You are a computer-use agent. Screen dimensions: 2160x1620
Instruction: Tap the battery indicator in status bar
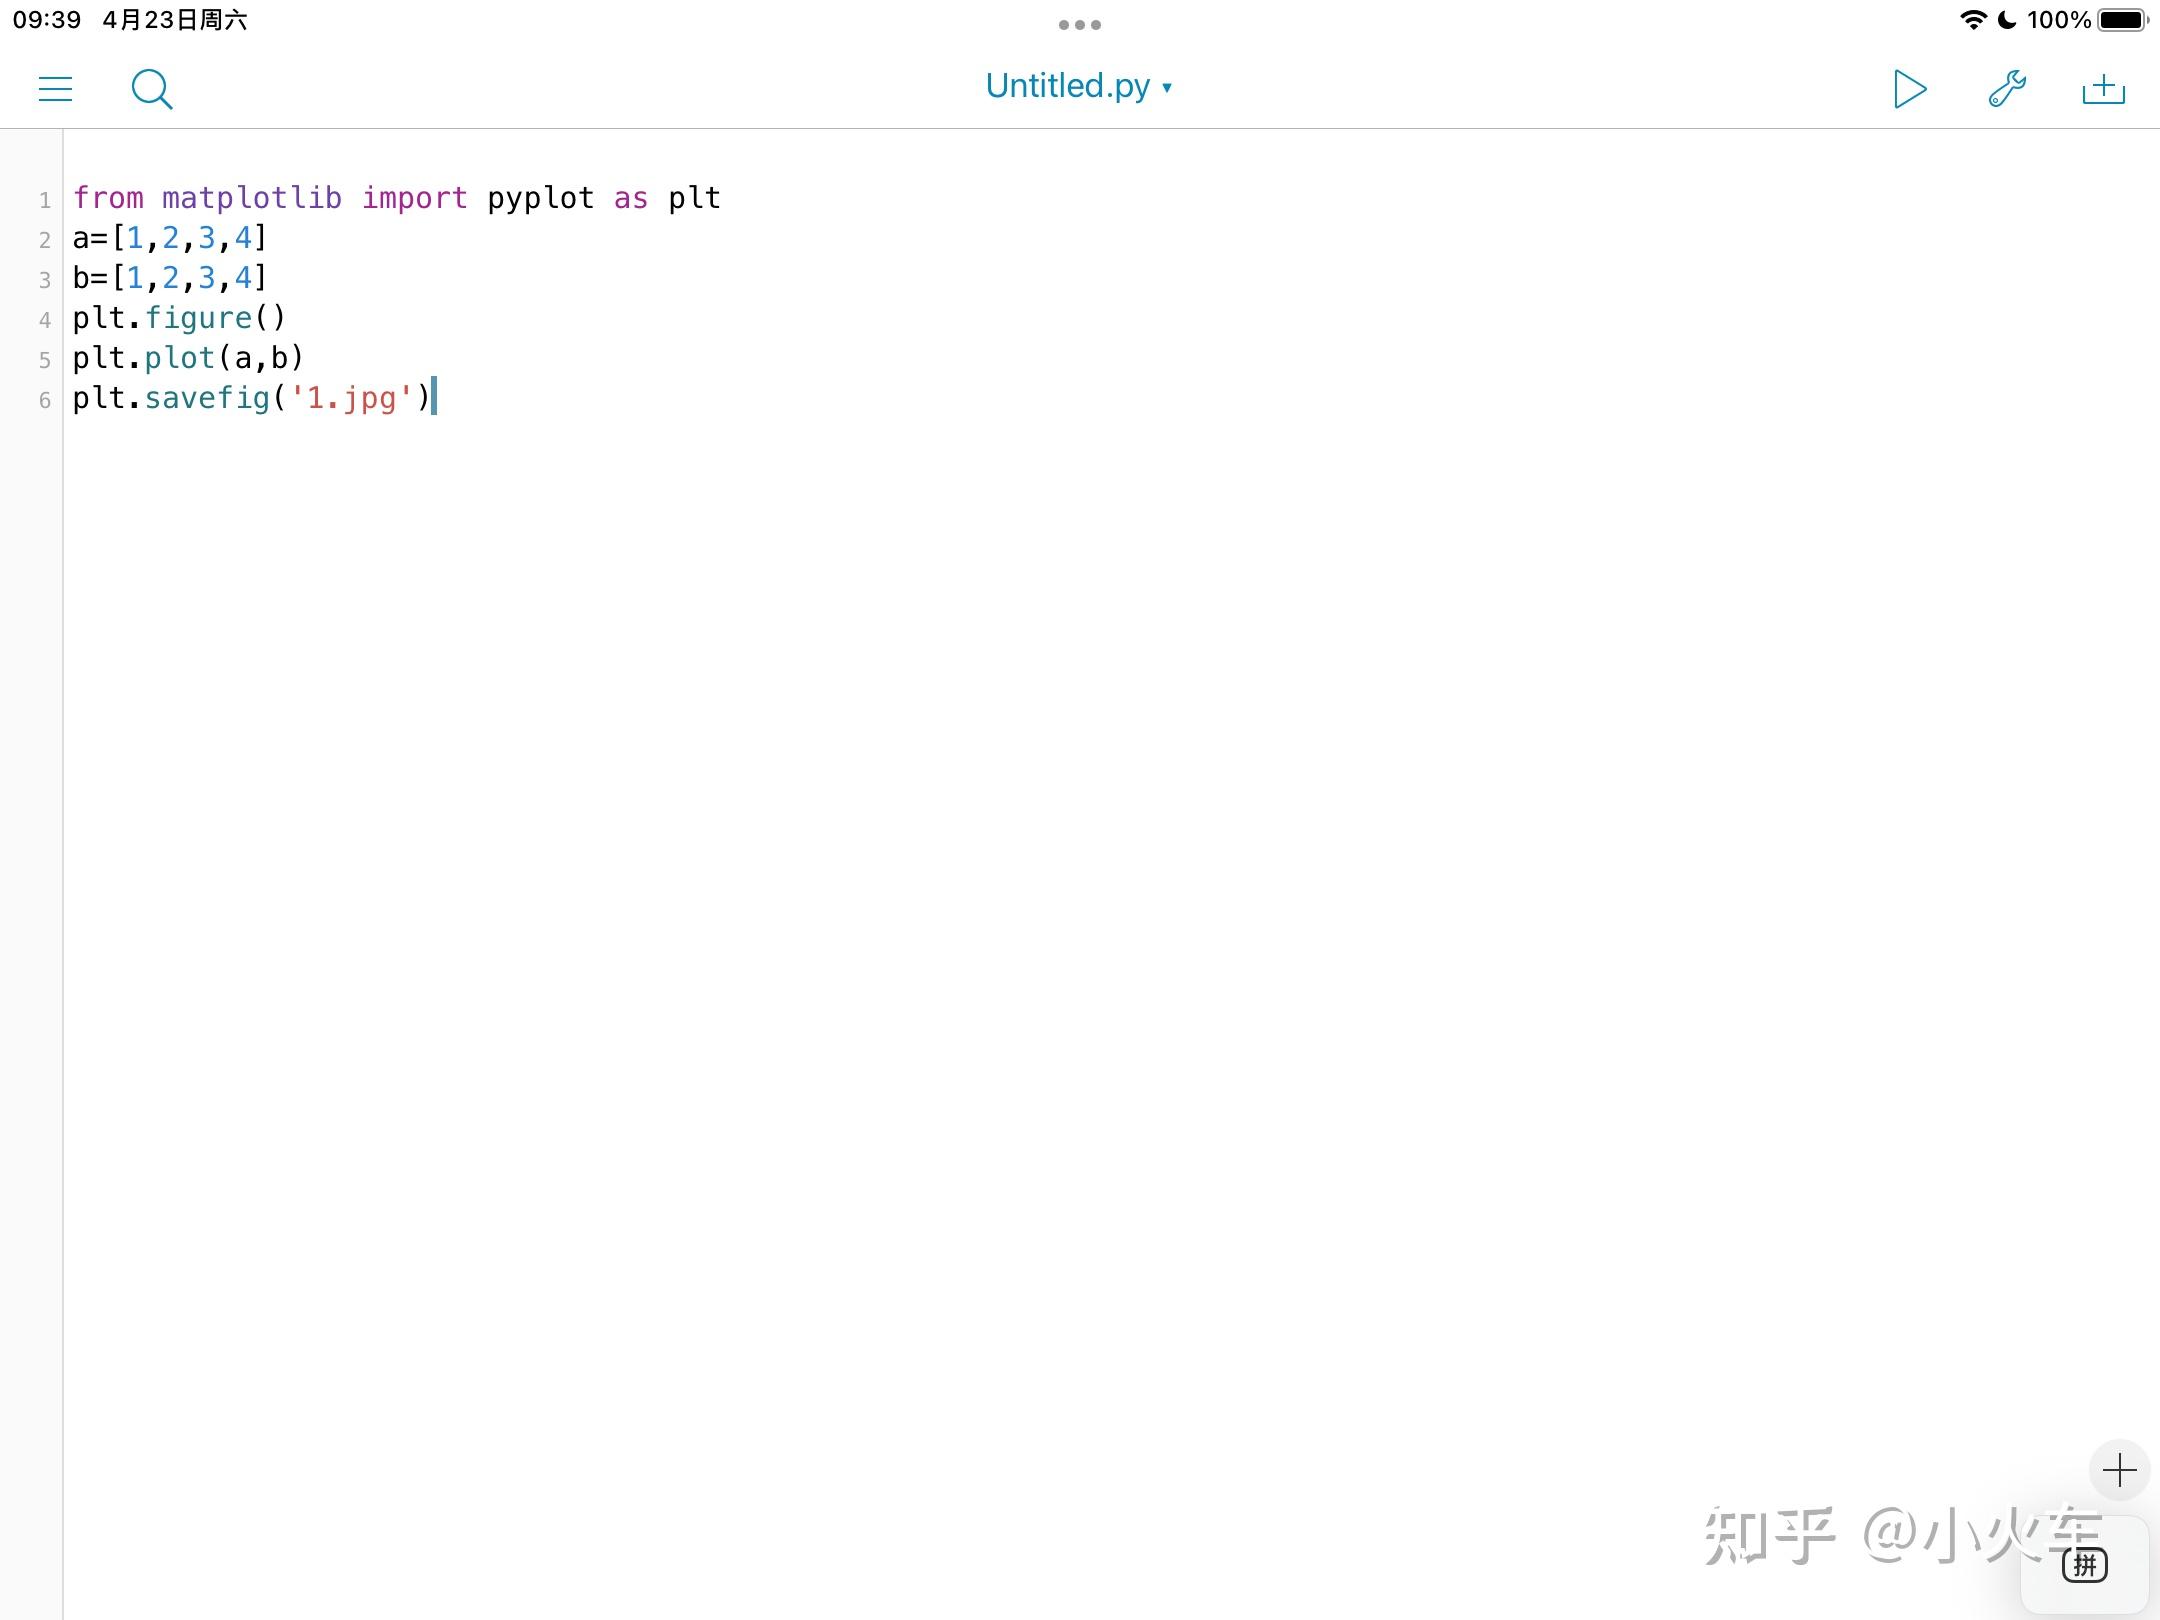pyautogui.click(x=2122, y=20)
